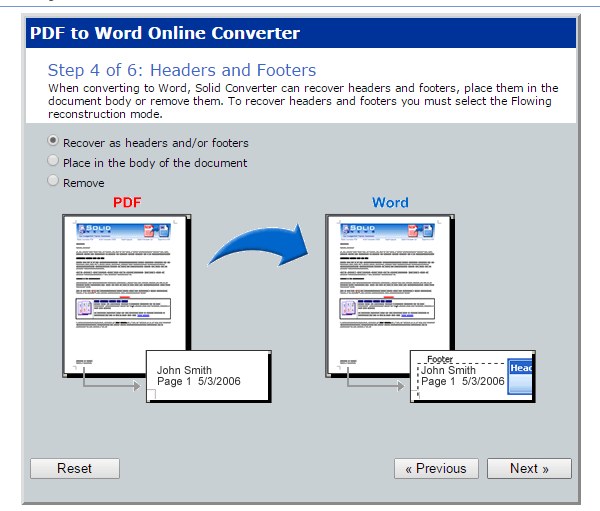Click the purple image box in PDF thumbnail
600x511 pixels.
[x=92, y=313]
